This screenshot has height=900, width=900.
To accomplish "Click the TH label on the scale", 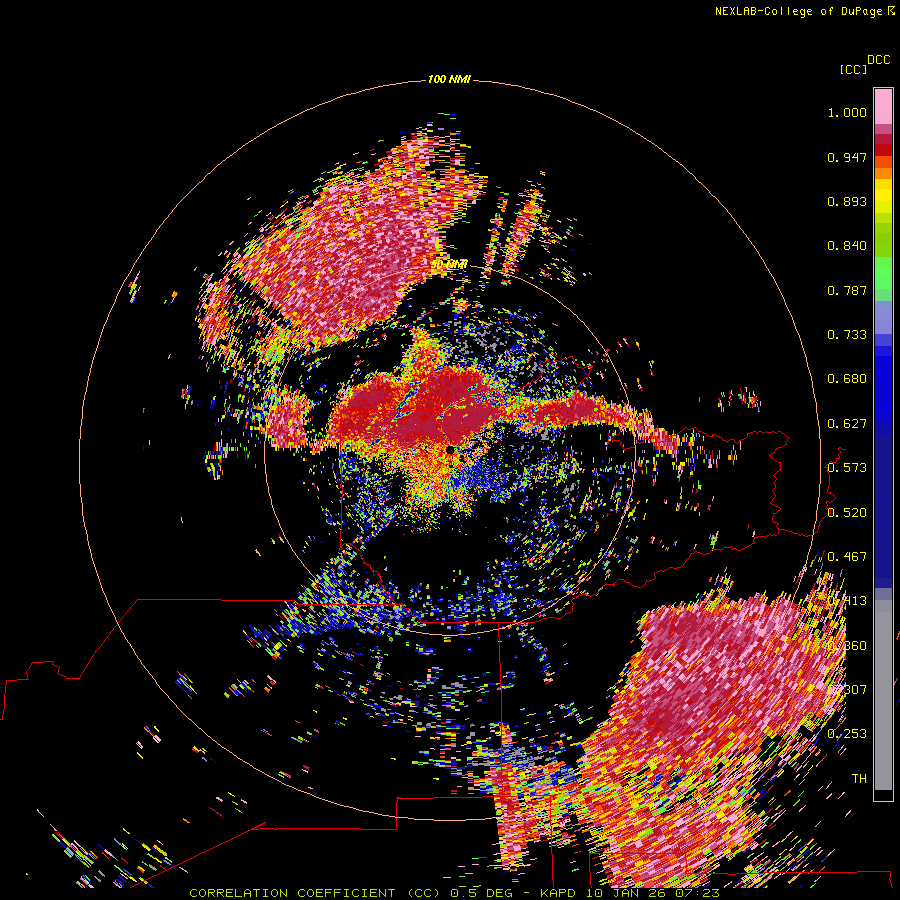I will pos(859,778).
